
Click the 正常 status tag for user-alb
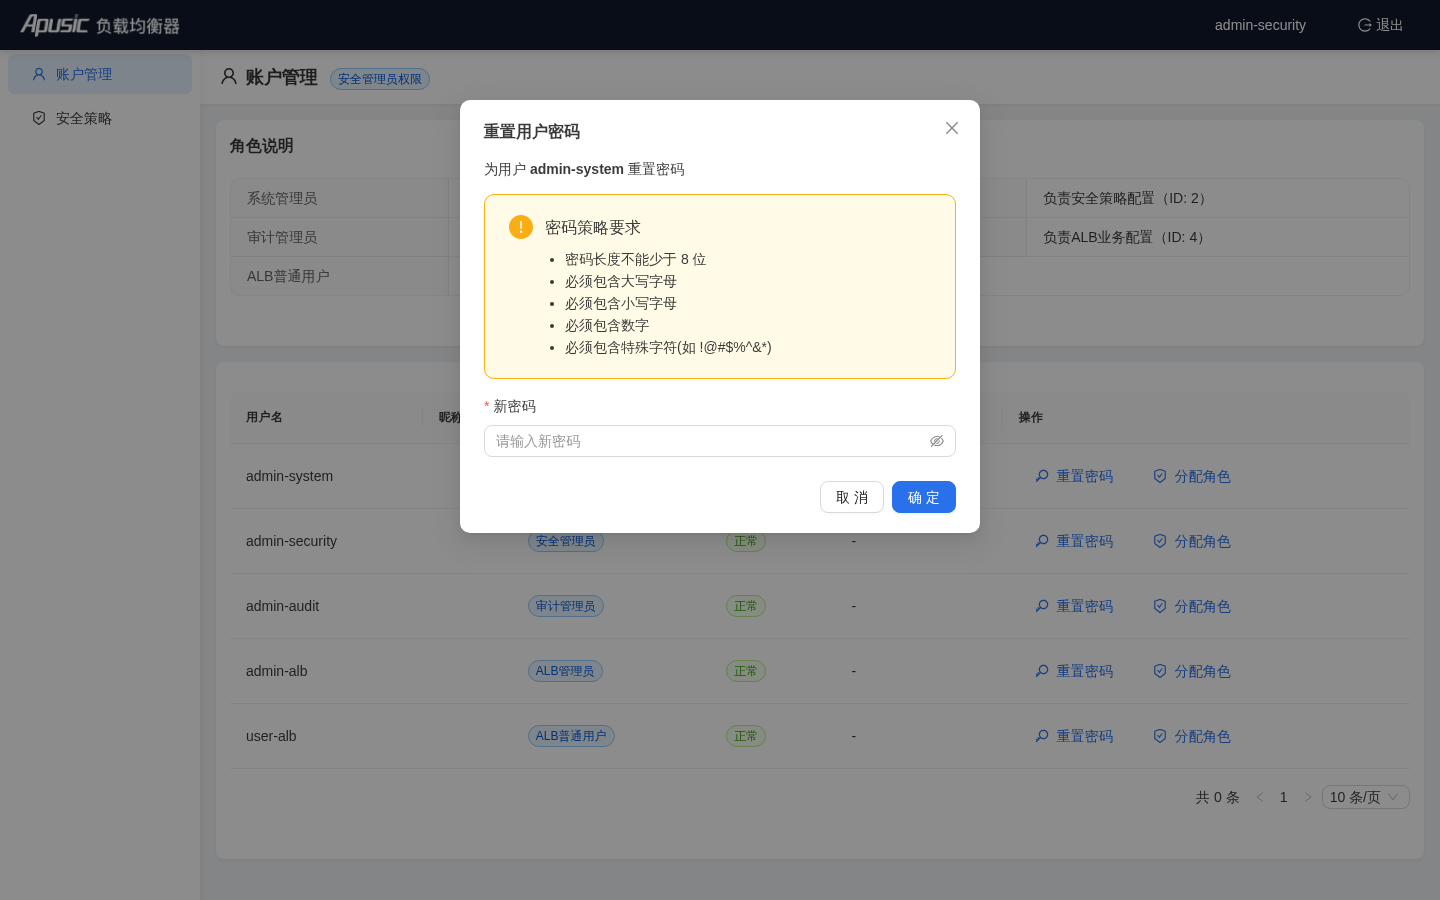point(746,736)
